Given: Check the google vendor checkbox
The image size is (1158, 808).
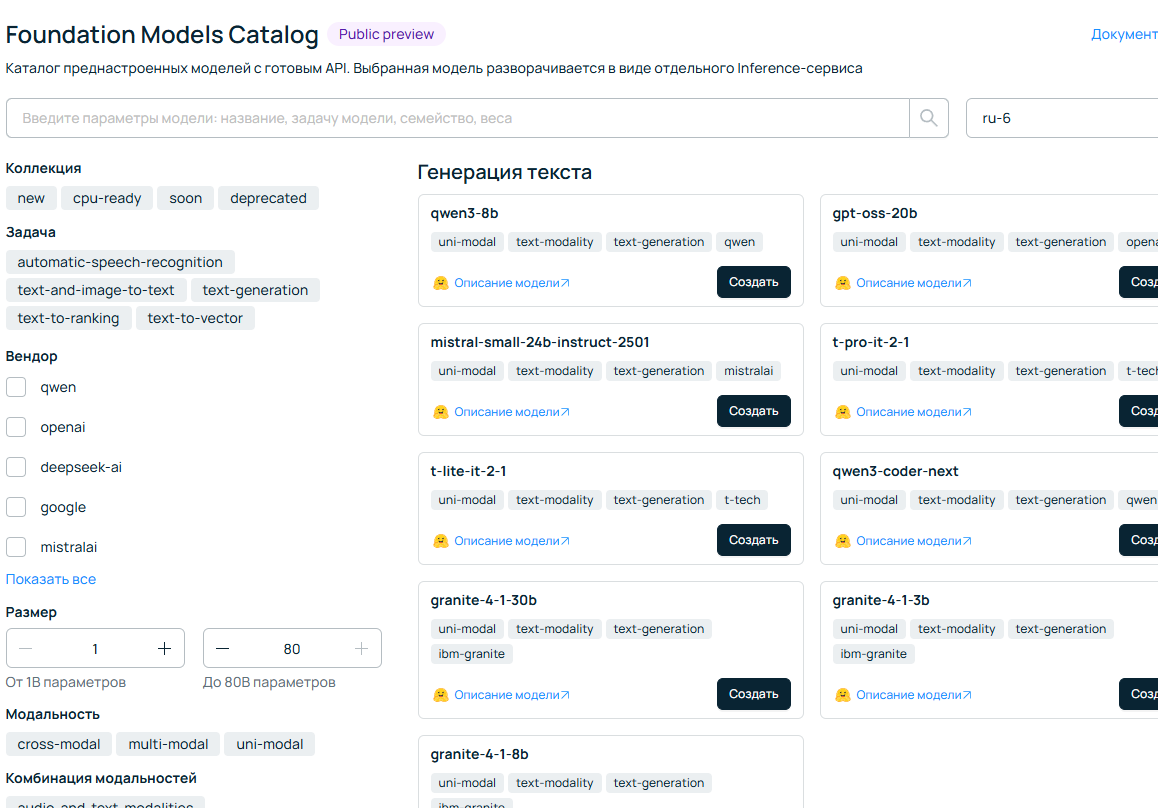Looking at the screenshot, I should (x=16, y=507).
